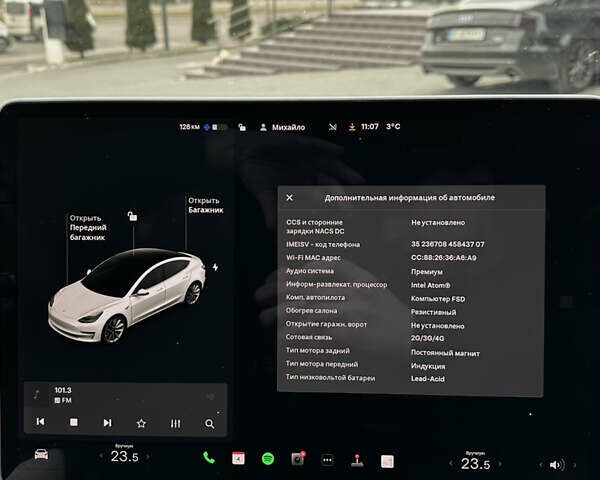Open the green Phone app
The height and width of the screenshot is (480, 600).
pyautogui.click(x=209, y=457)
